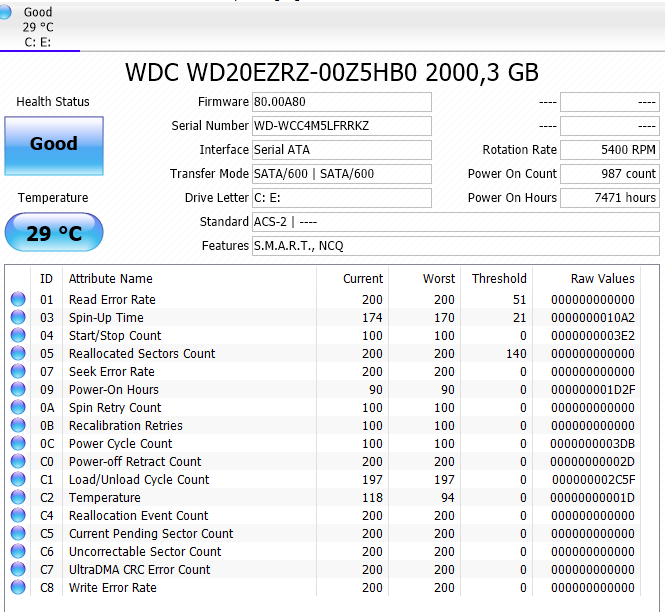Select the Load/Unload Cycle Count attribute name
Viewport: 665px width, 612px height.
click(x=139, y=479)
